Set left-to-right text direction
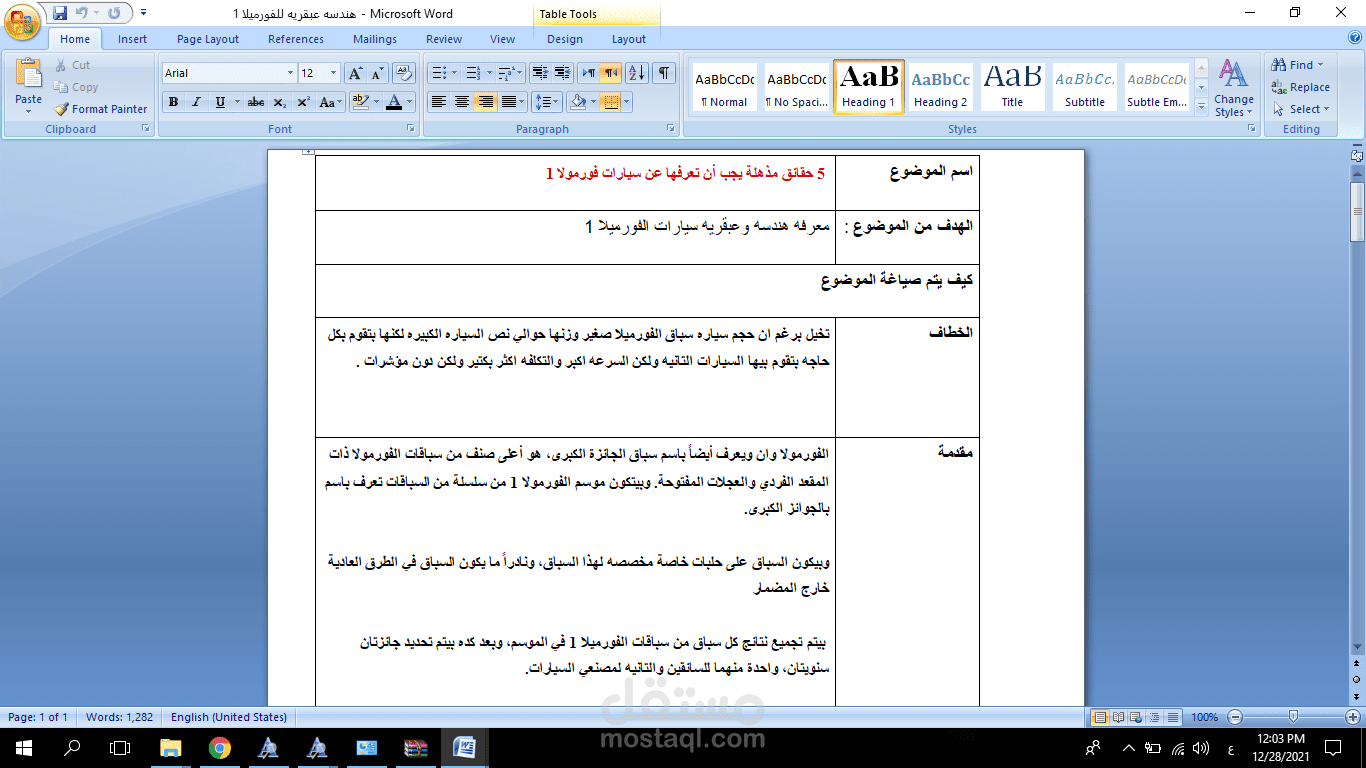 pos(589,73)
